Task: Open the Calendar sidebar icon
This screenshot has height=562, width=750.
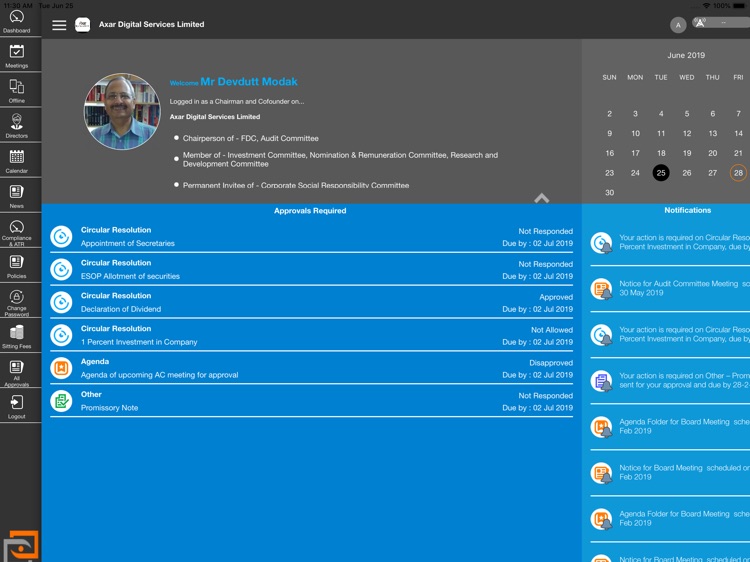Action: click(x=17, y=161)
